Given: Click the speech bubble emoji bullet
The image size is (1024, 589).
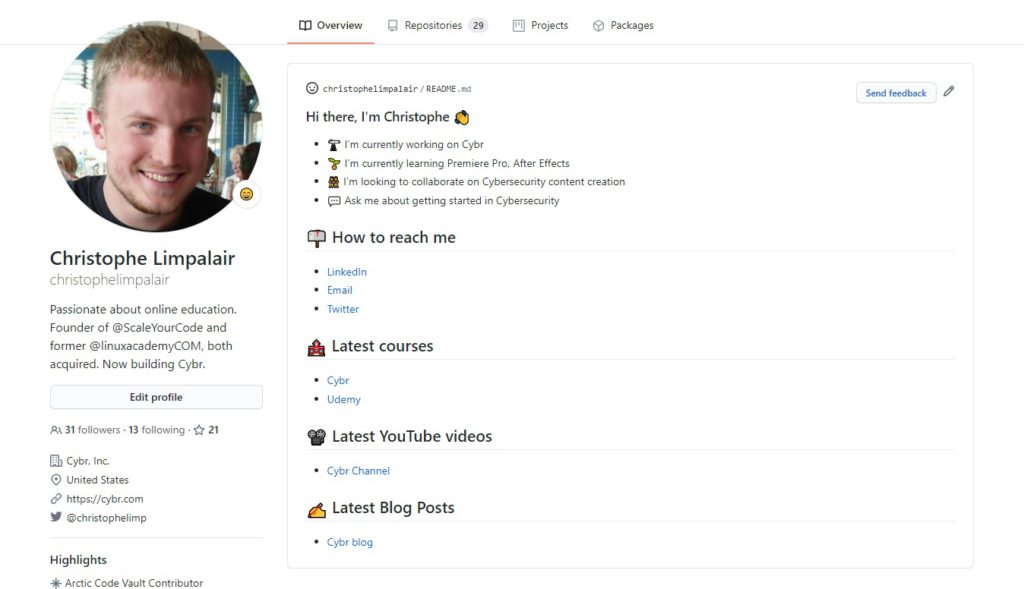Looking at the screenshot, I should [334, 200].
